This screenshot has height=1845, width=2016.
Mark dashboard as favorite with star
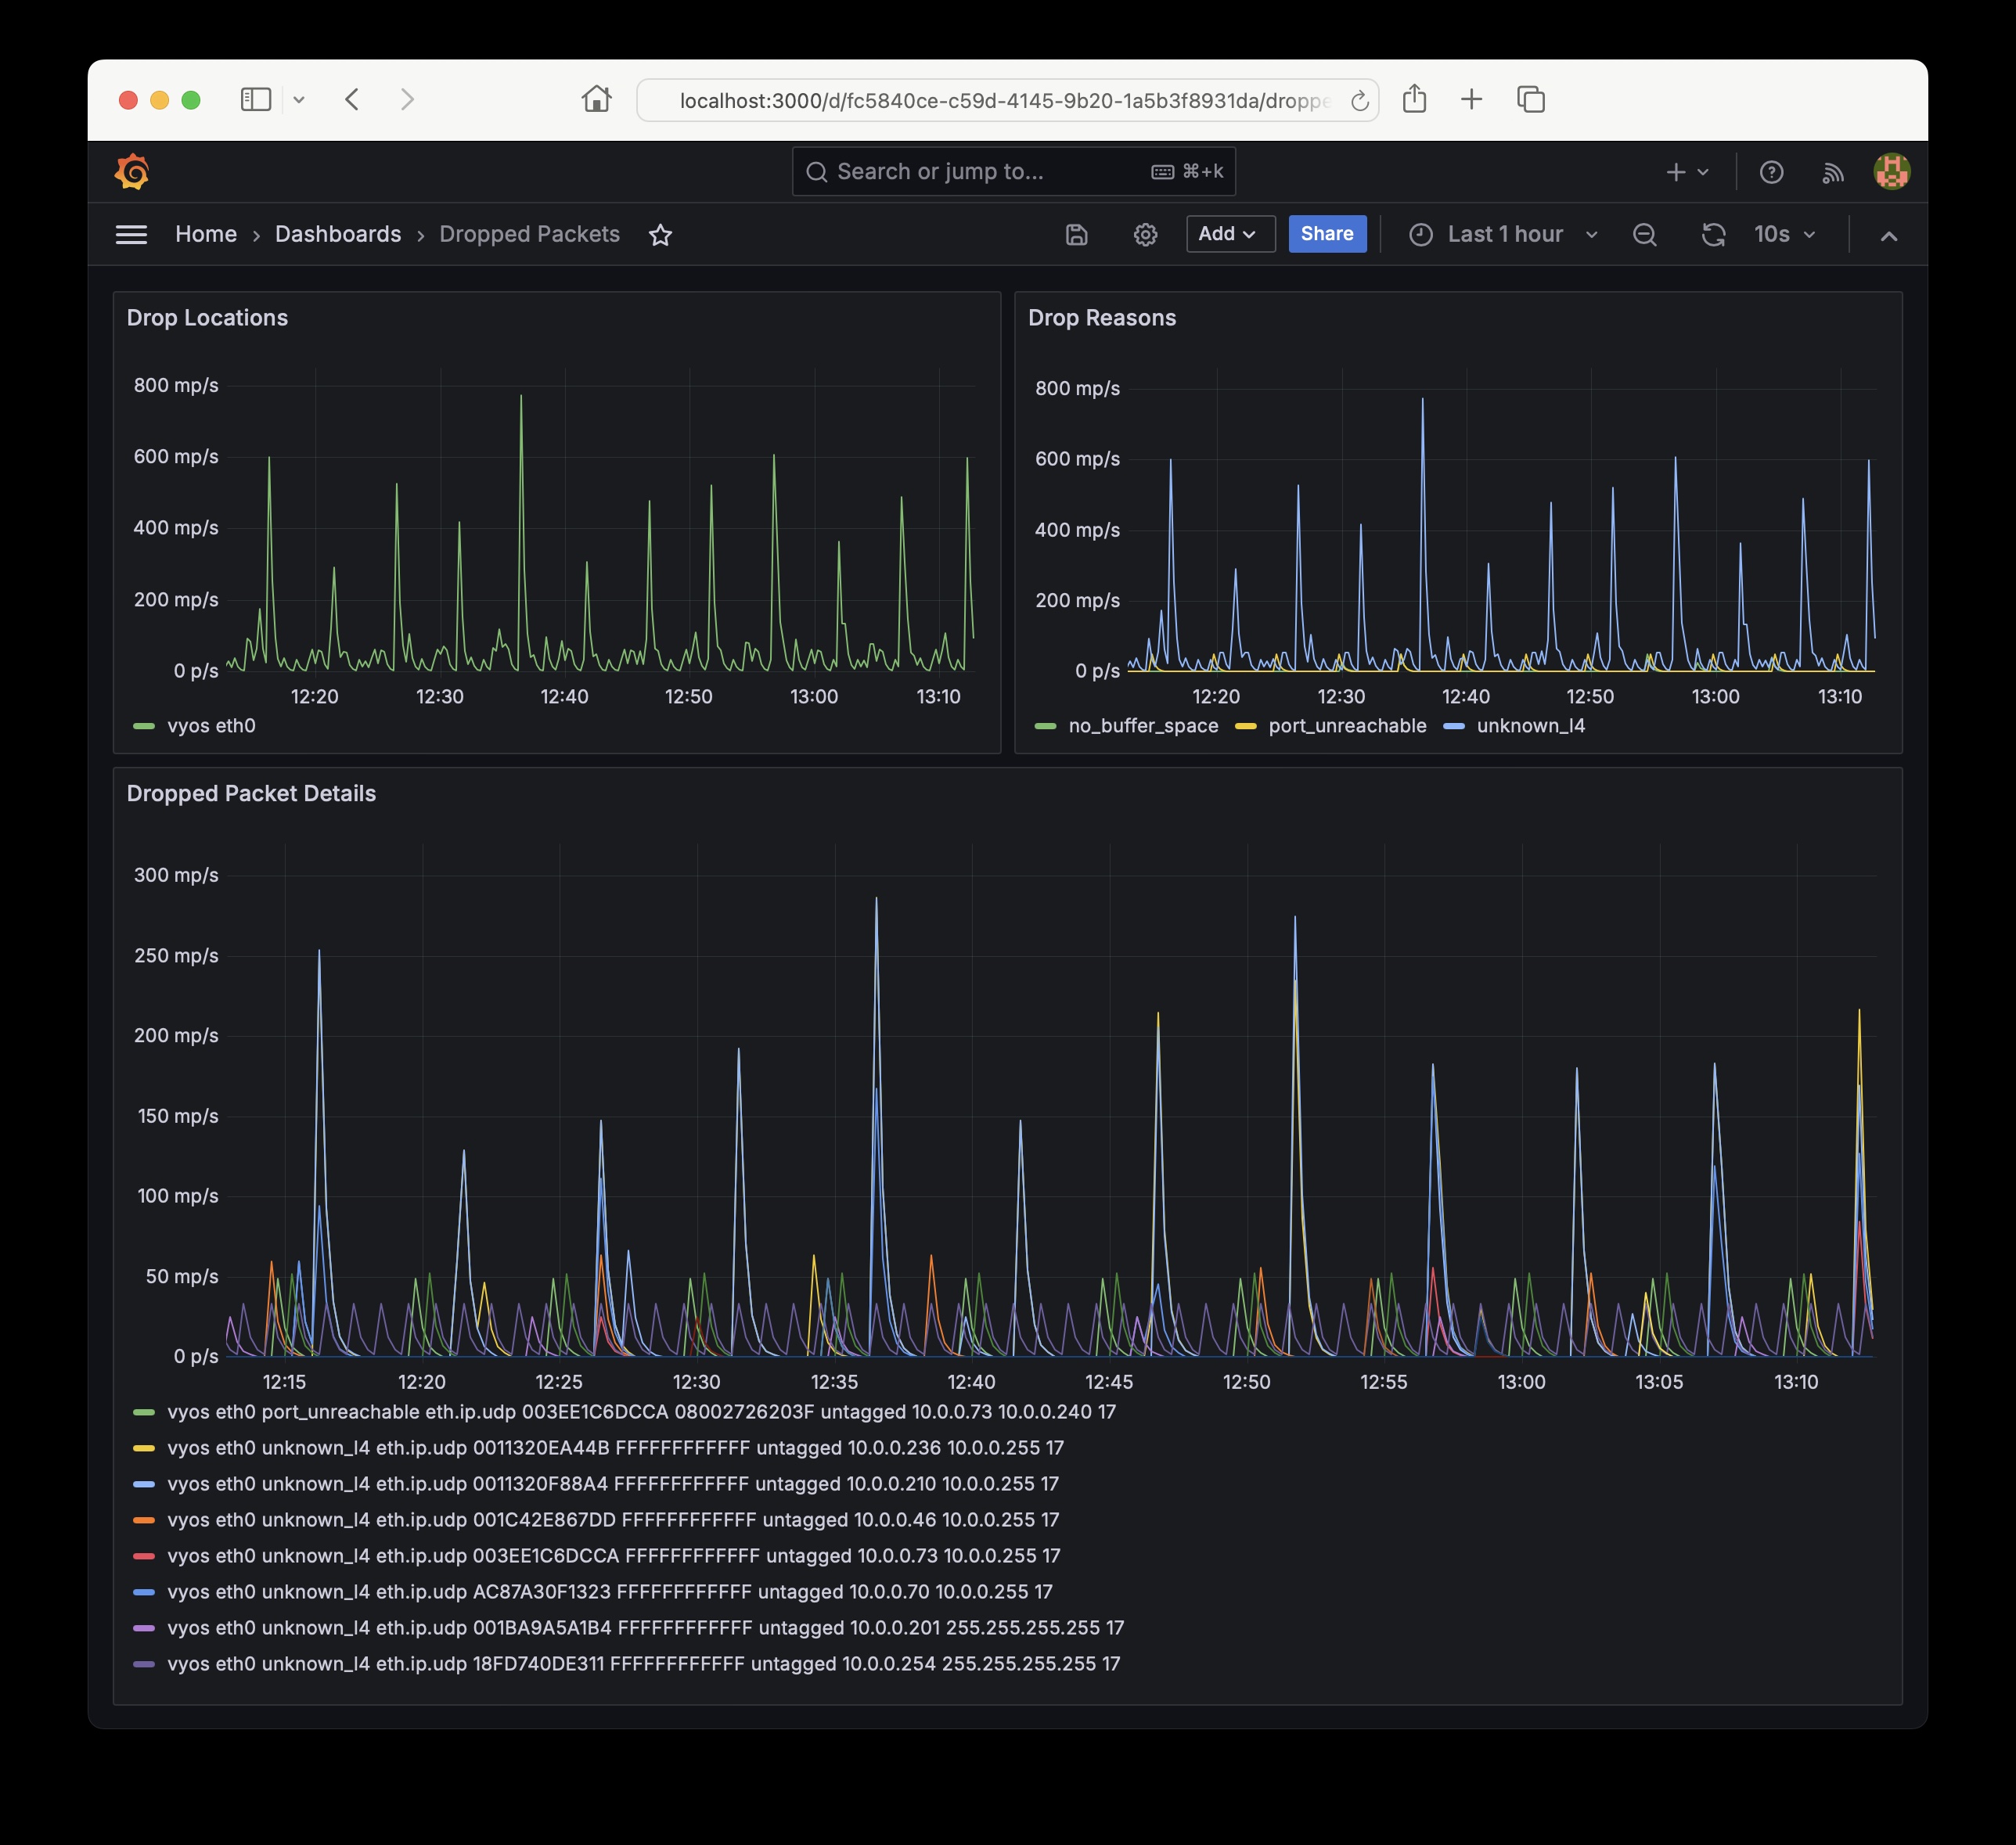point(660,235)
